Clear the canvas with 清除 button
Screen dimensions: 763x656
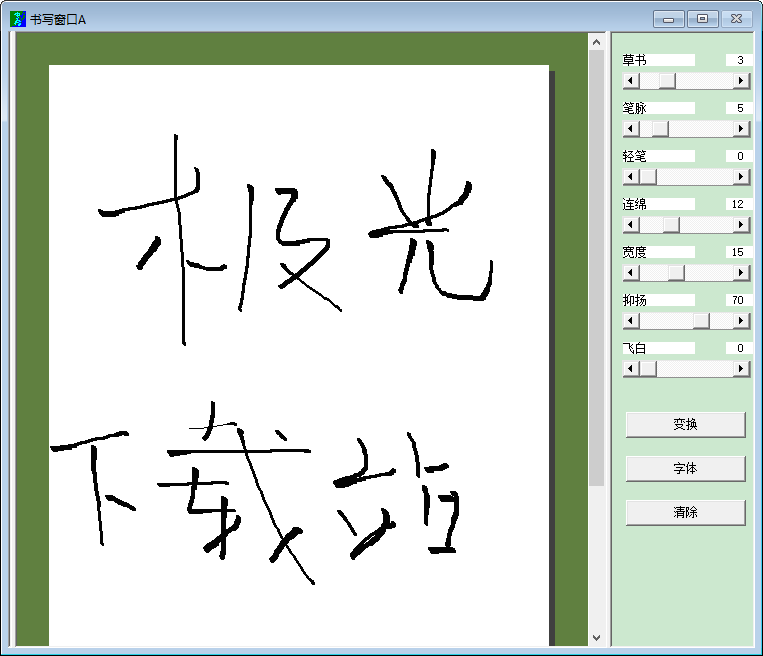tap(685, 512)
